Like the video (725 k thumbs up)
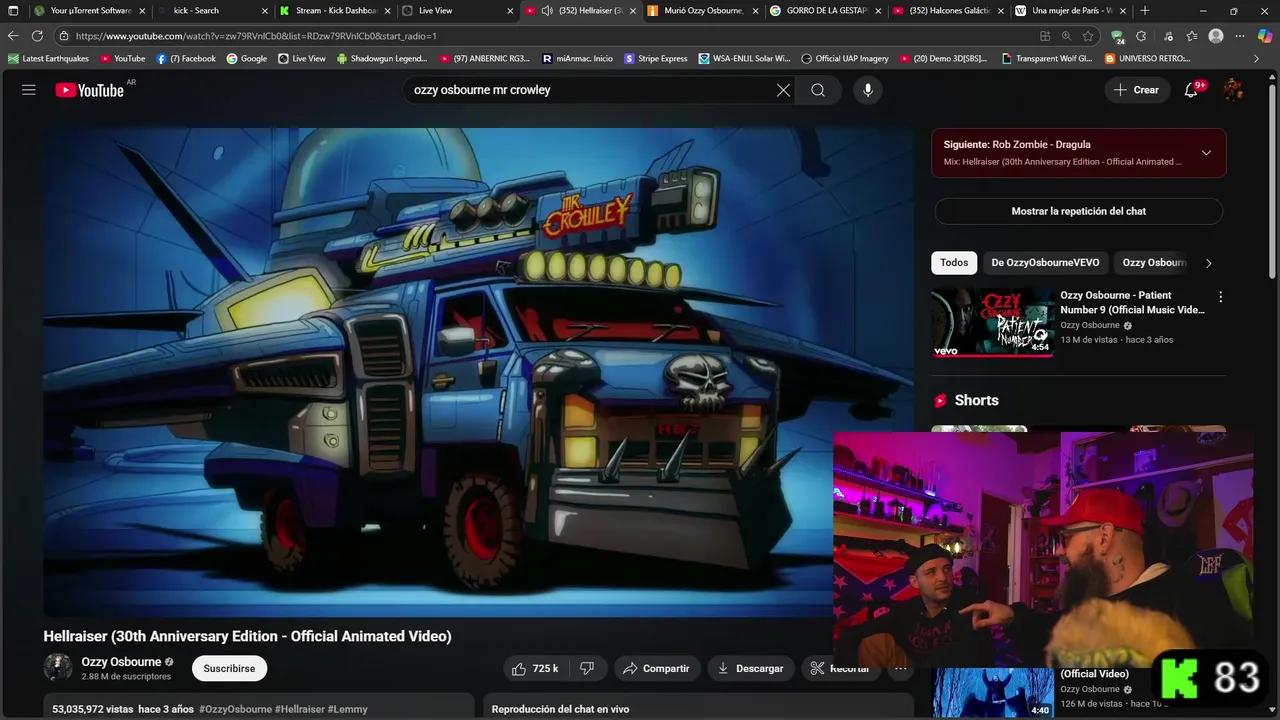1280x720 pixels. (x=536, y=668)
